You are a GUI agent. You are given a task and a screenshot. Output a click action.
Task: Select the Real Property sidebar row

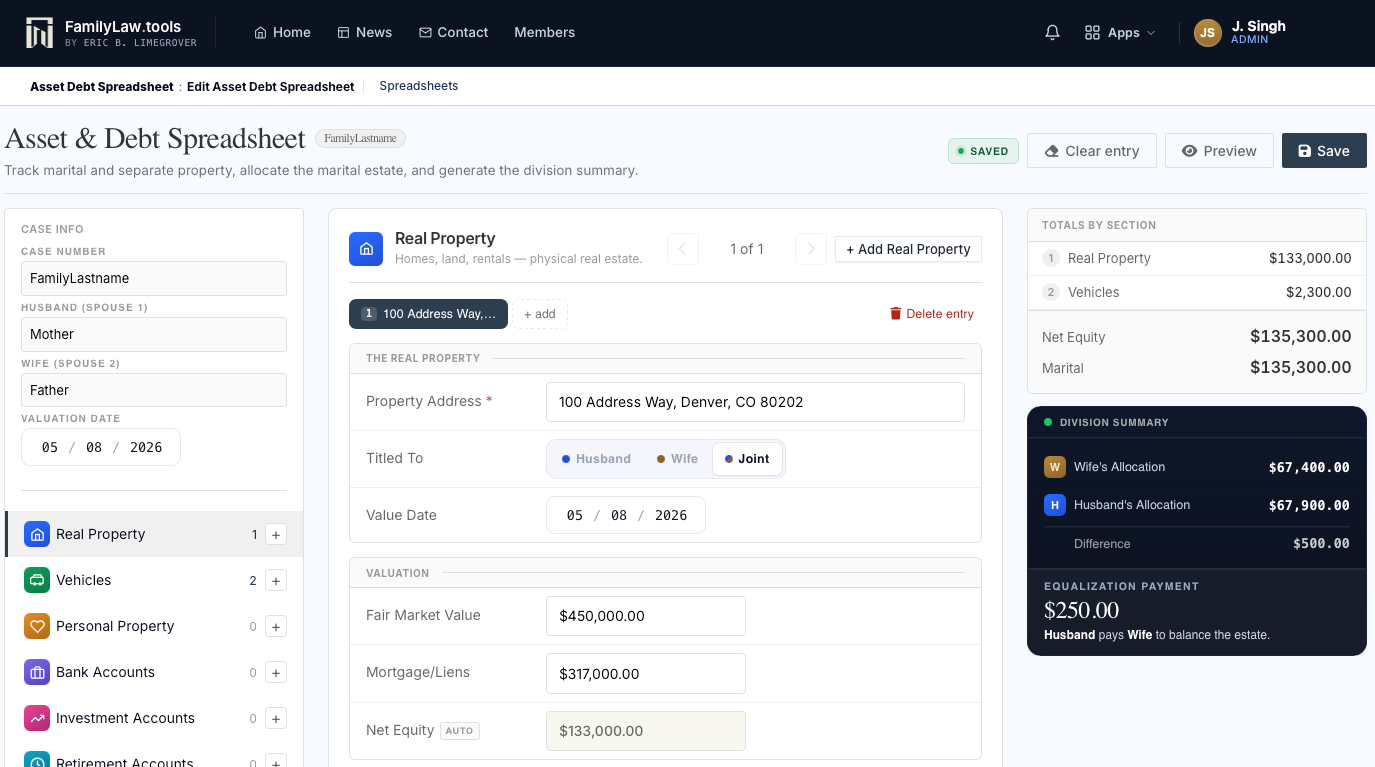154,534
